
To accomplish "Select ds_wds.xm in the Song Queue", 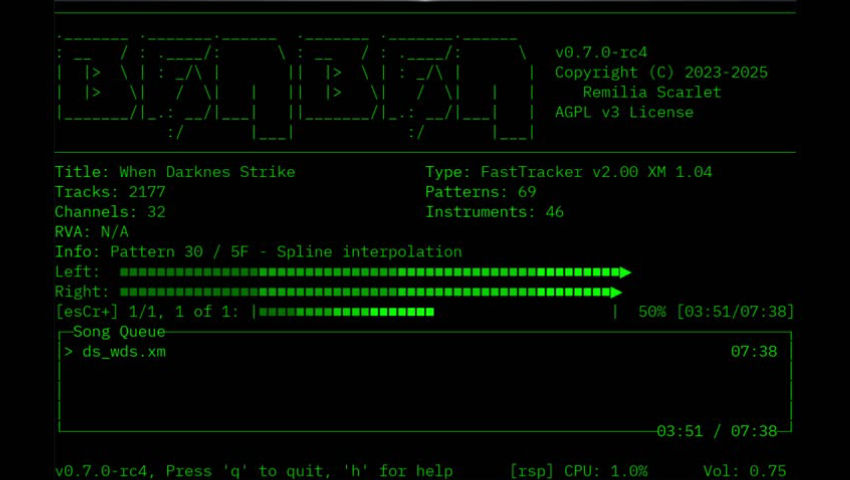I will [124, 352].
